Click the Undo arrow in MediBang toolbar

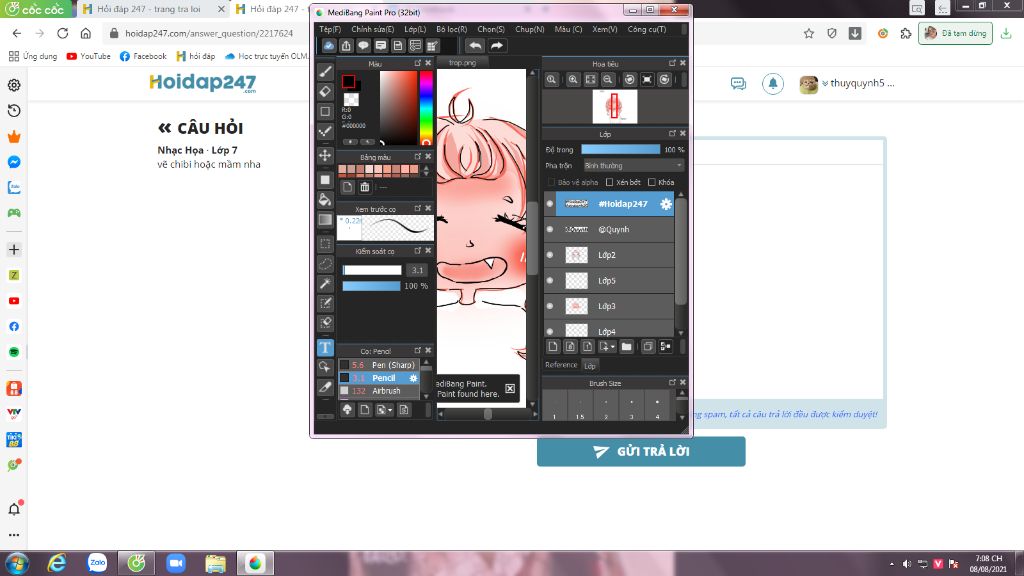tap(475, 45)
